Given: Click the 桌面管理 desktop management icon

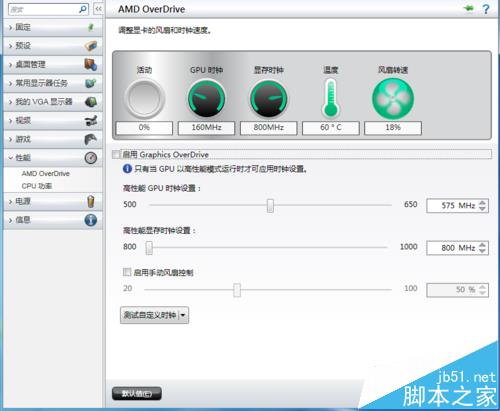Looking at the screenshot, I should point(91,64).
